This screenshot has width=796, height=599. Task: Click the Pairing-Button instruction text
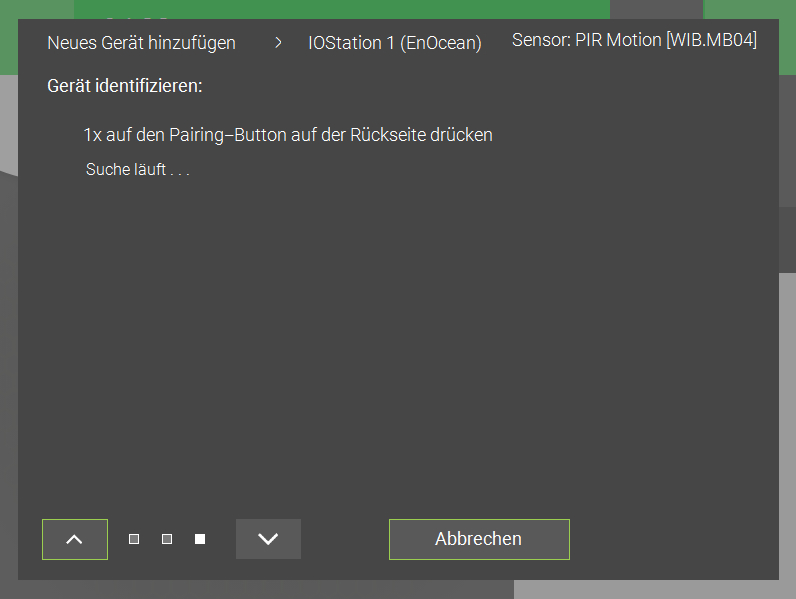pos(288,135)
